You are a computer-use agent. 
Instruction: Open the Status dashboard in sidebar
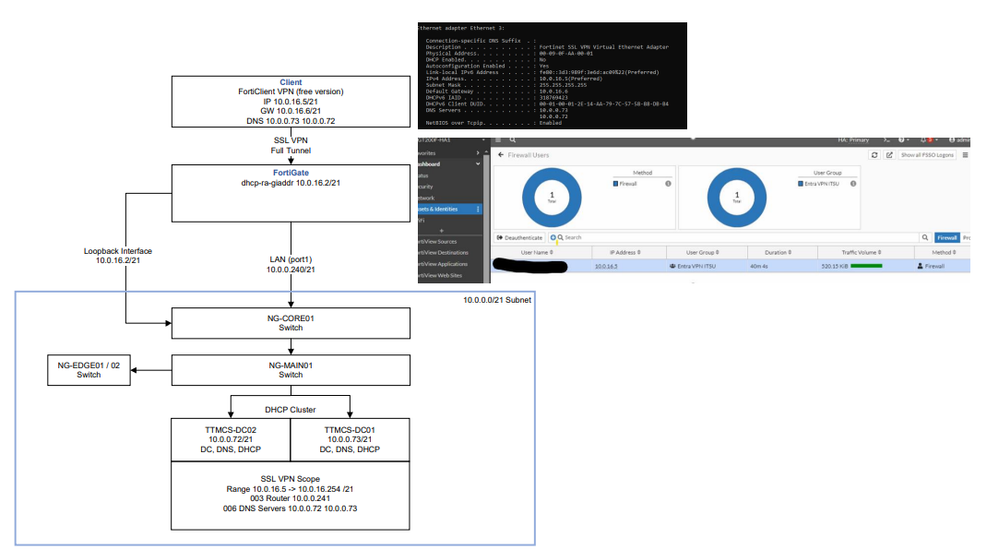(x=449, y=175)
